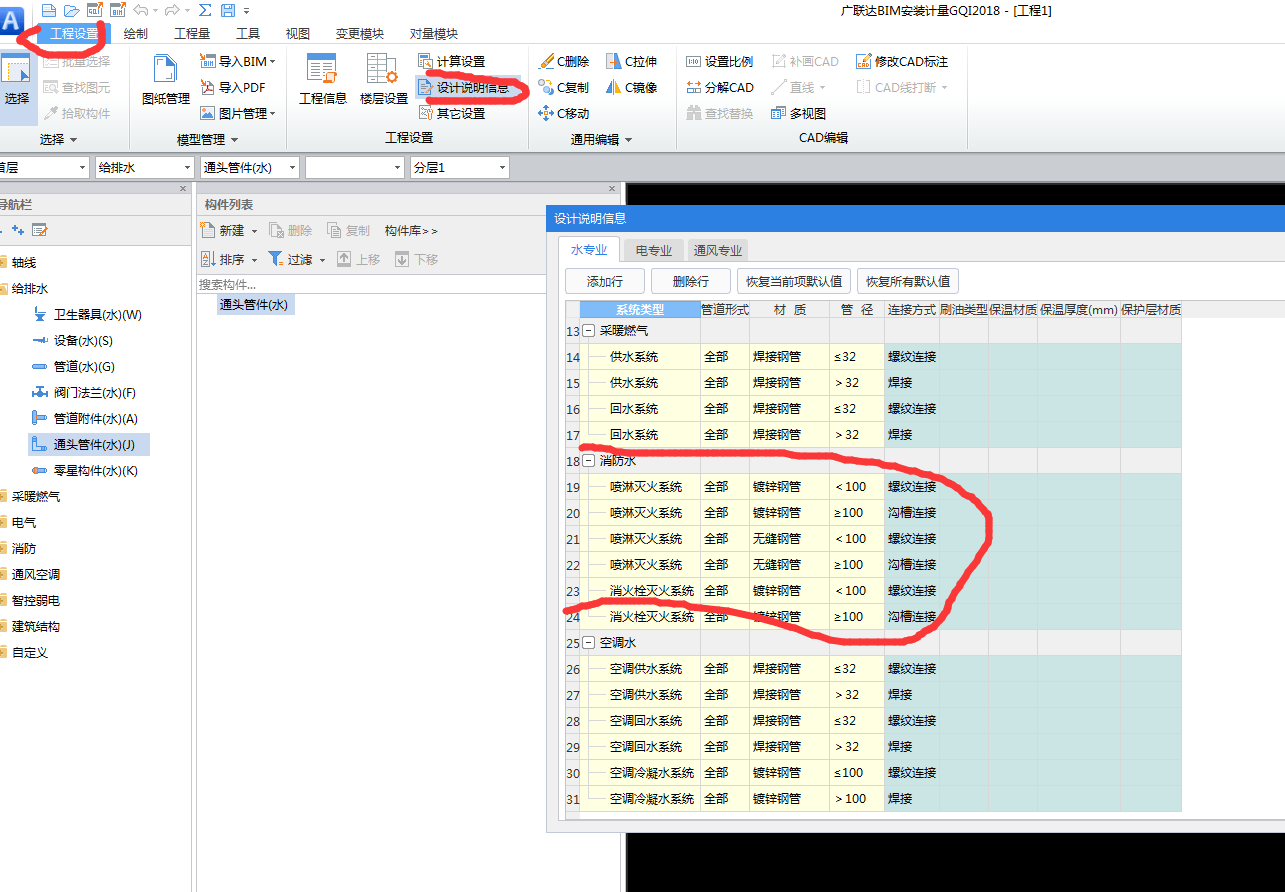1285x892 pixels.
Task: Select the C删除 delete tool
Action: click(x=564, y=61)
